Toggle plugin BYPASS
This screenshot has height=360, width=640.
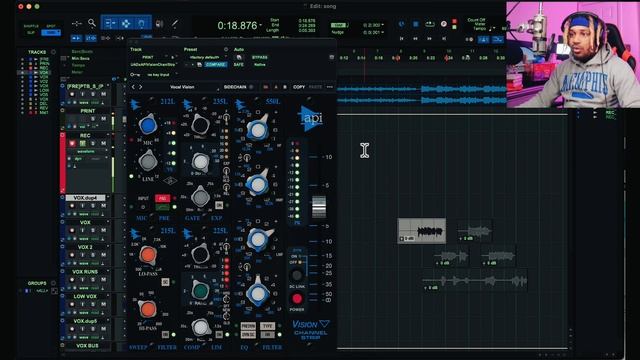(x=260, y=58)
